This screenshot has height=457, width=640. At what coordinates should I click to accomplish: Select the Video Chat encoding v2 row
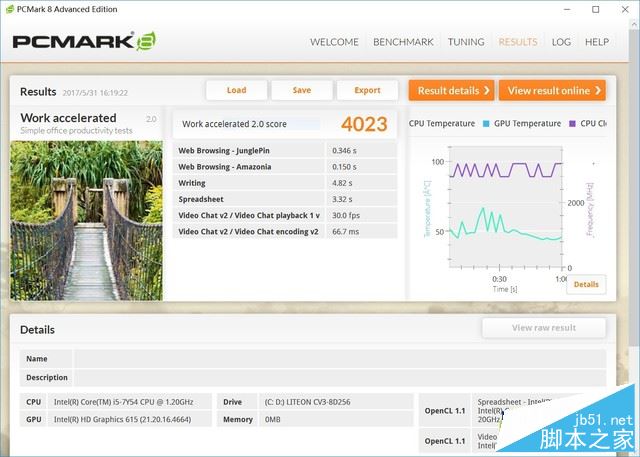(285, 231)
